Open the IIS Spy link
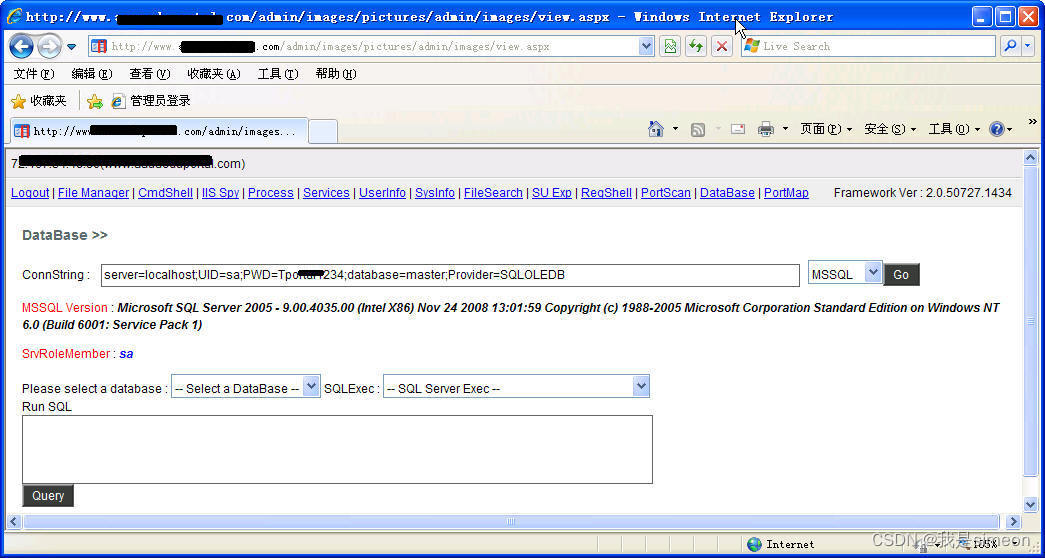Image resolution: width=1045 pixels, height=558 pixels. coord(221,193)
